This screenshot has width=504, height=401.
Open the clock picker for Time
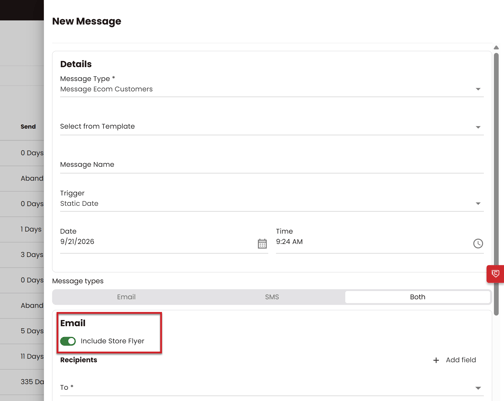[478, 243]
